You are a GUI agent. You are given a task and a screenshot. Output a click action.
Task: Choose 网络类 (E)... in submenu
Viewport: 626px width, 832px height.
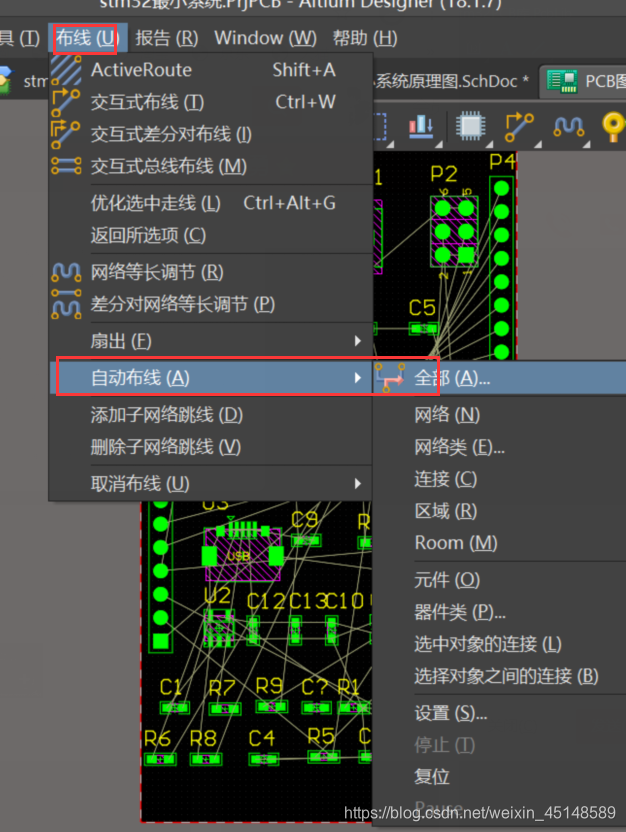500,447
